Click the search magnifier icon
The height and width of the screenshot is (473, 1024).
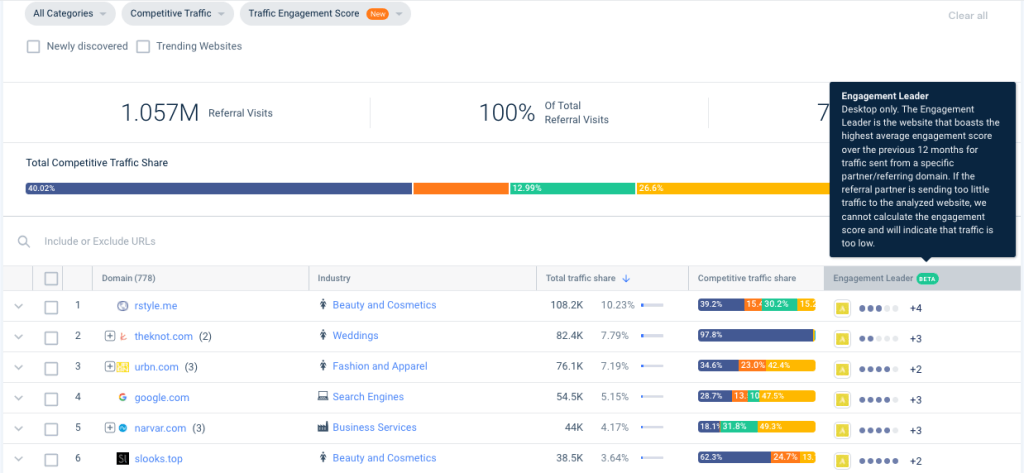click(24, 242)
